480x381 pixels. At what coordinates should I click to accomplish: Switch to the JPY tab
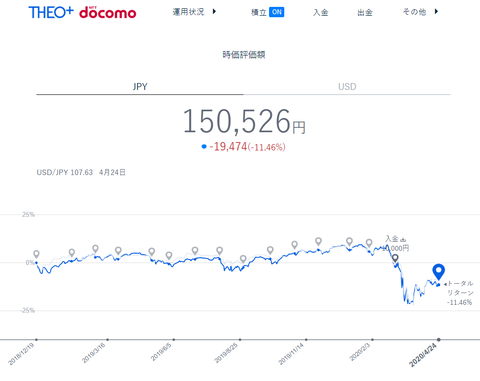[140, 87]
